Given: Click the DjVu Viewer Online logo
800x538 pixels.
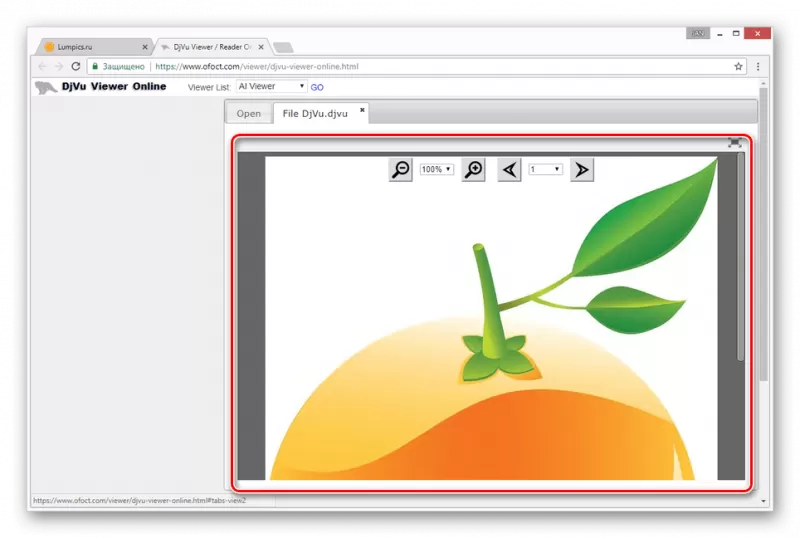Looking at the screenshot, I should pos(45,87).
